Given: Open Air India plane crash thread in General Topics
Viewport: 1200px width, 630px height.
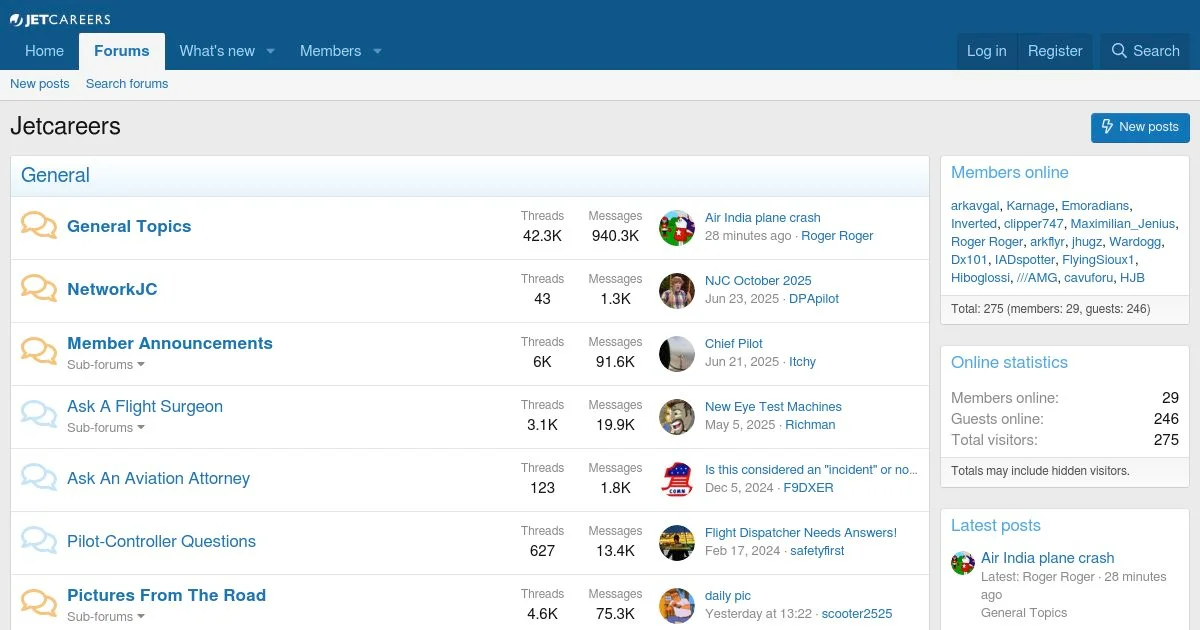Looking at the screenshot, I should pyautogui.click(x=762, y=218).
